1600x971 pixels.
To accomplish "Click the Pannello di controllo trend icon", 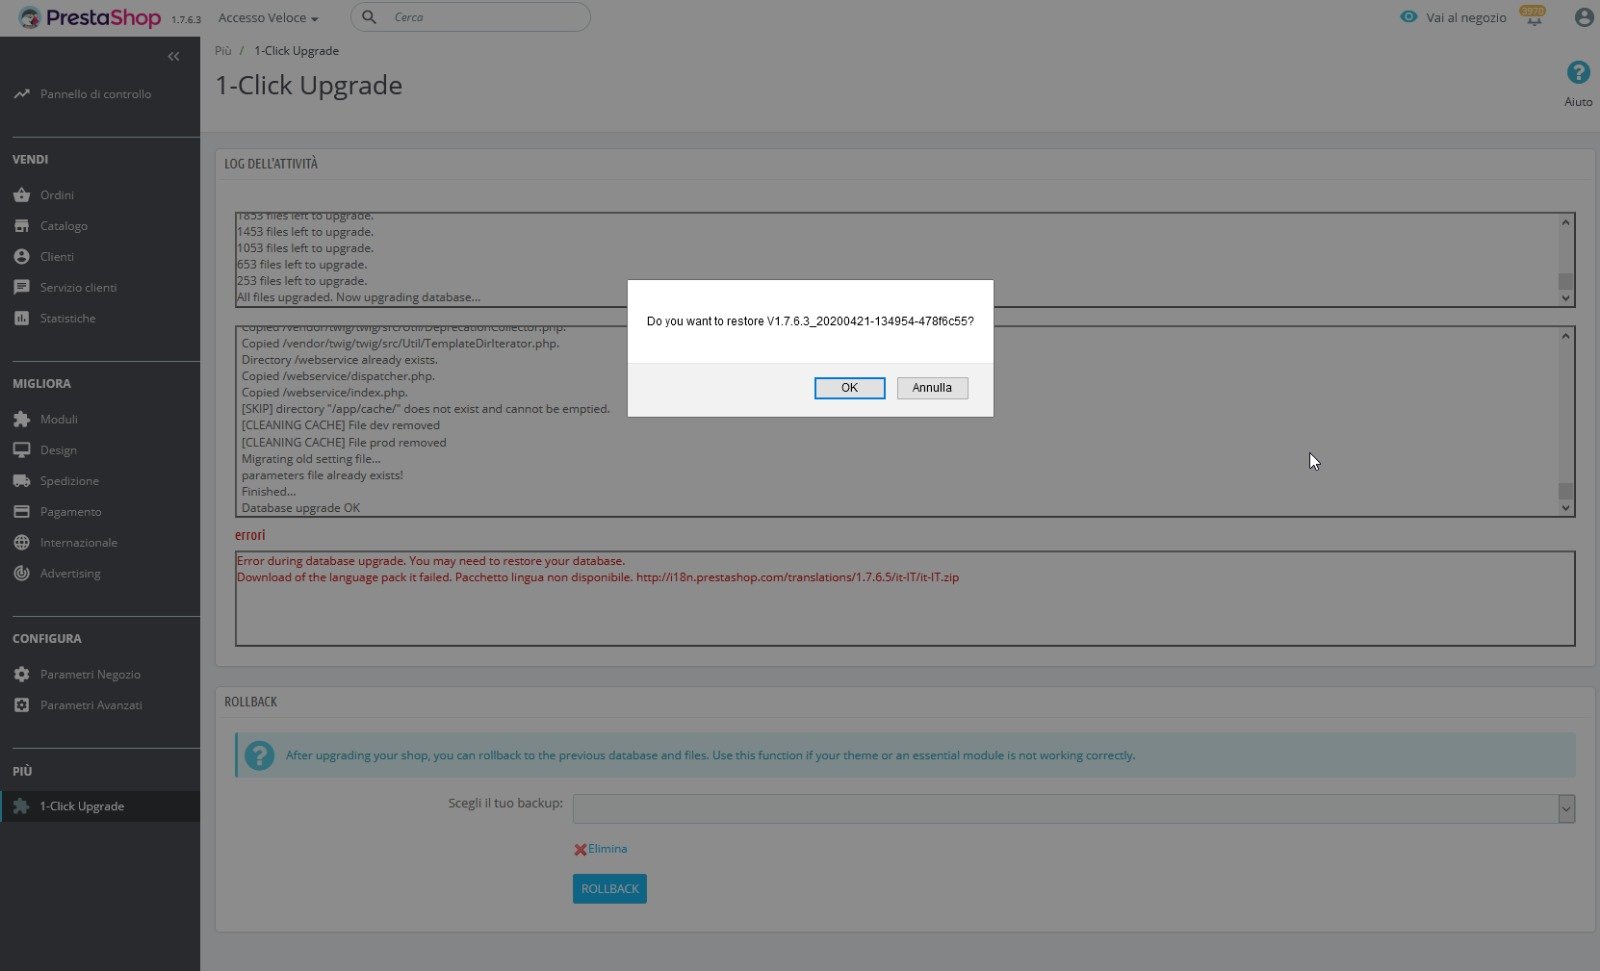I will coord(22,94).
